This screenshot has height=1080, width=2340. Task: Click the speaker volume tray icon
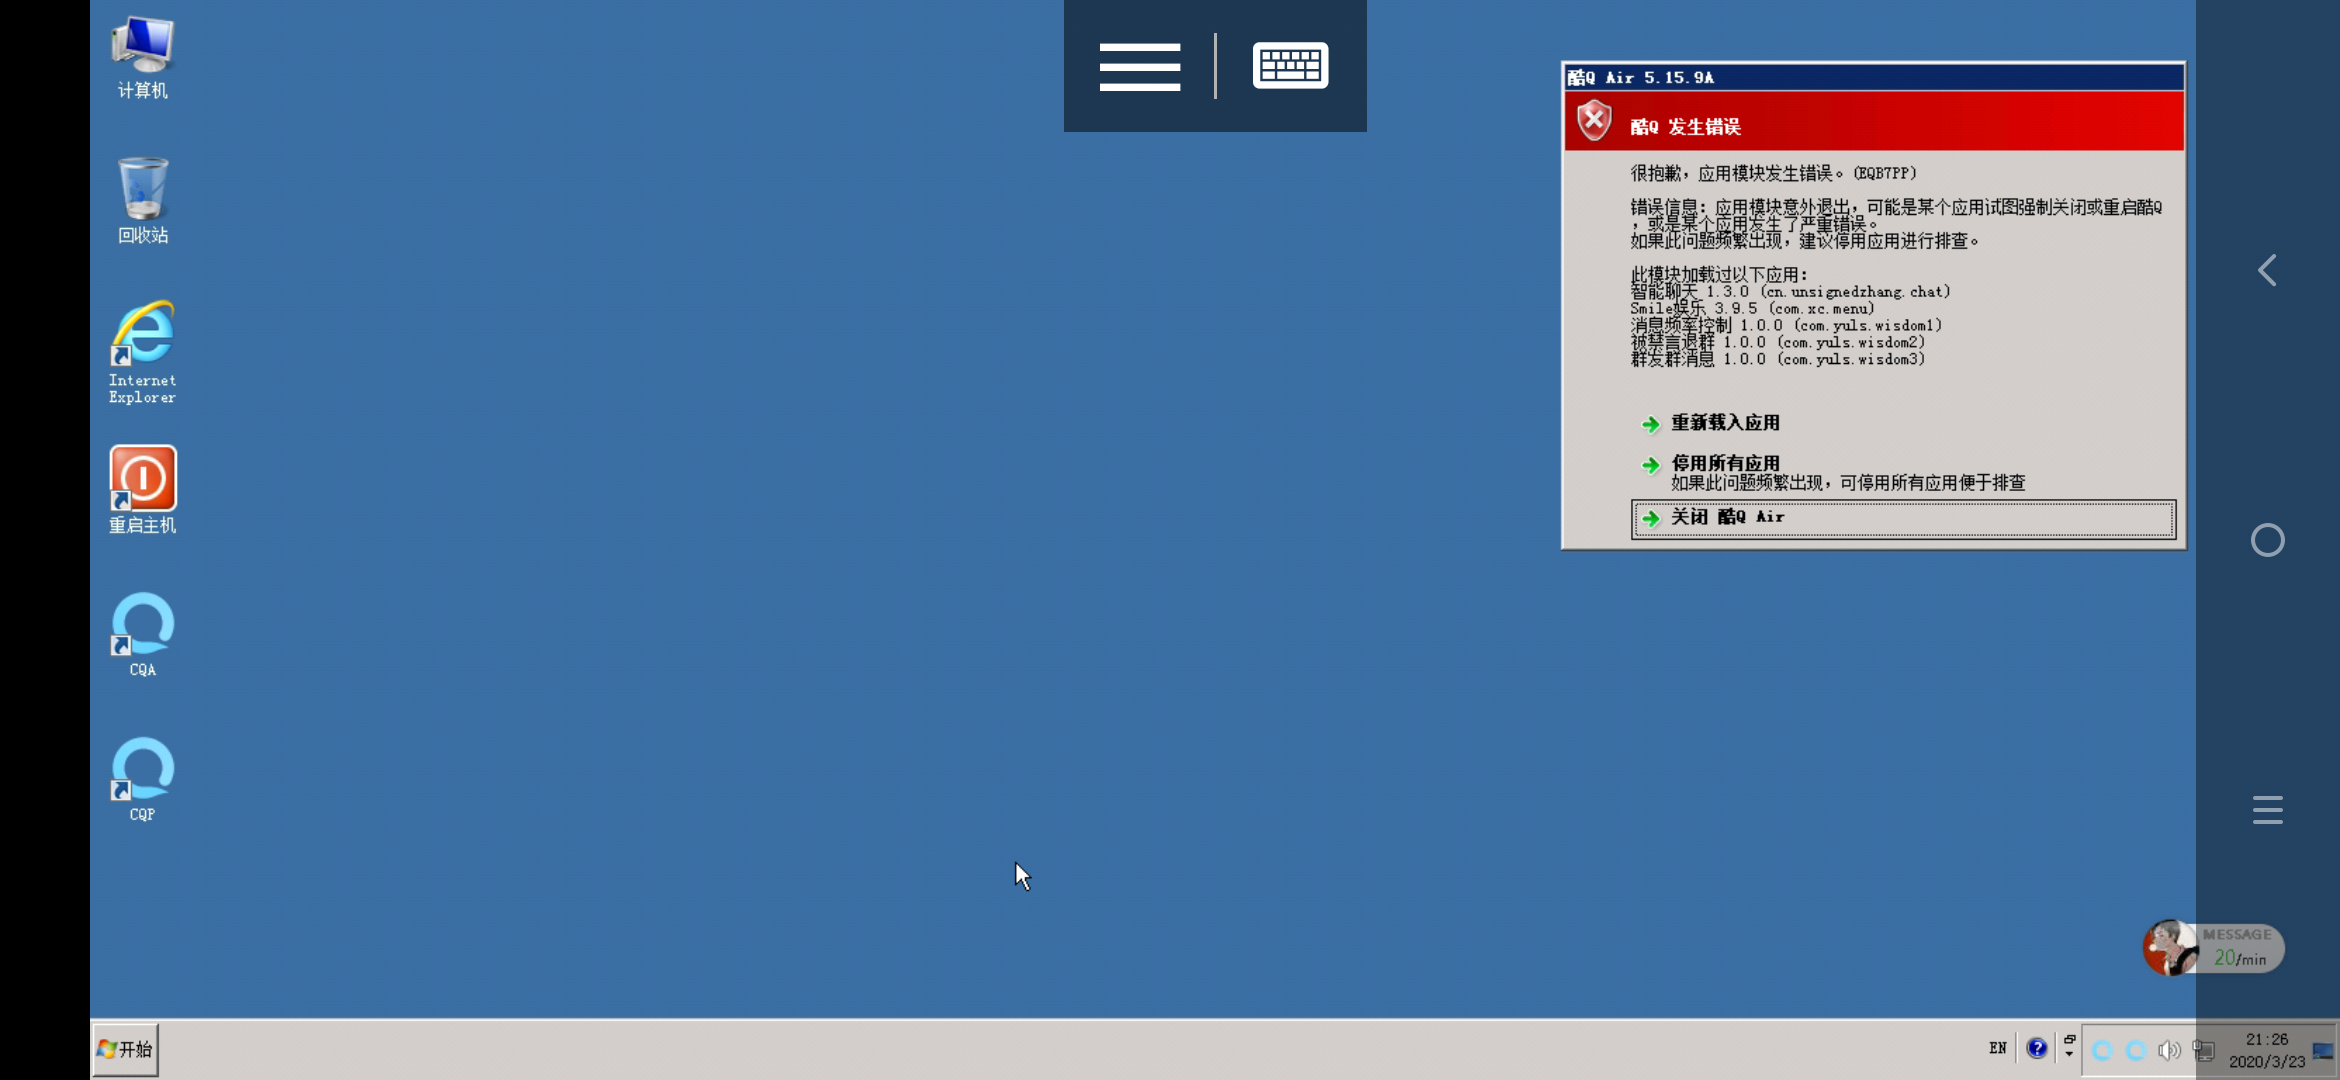click(x=2168, y=1050)
